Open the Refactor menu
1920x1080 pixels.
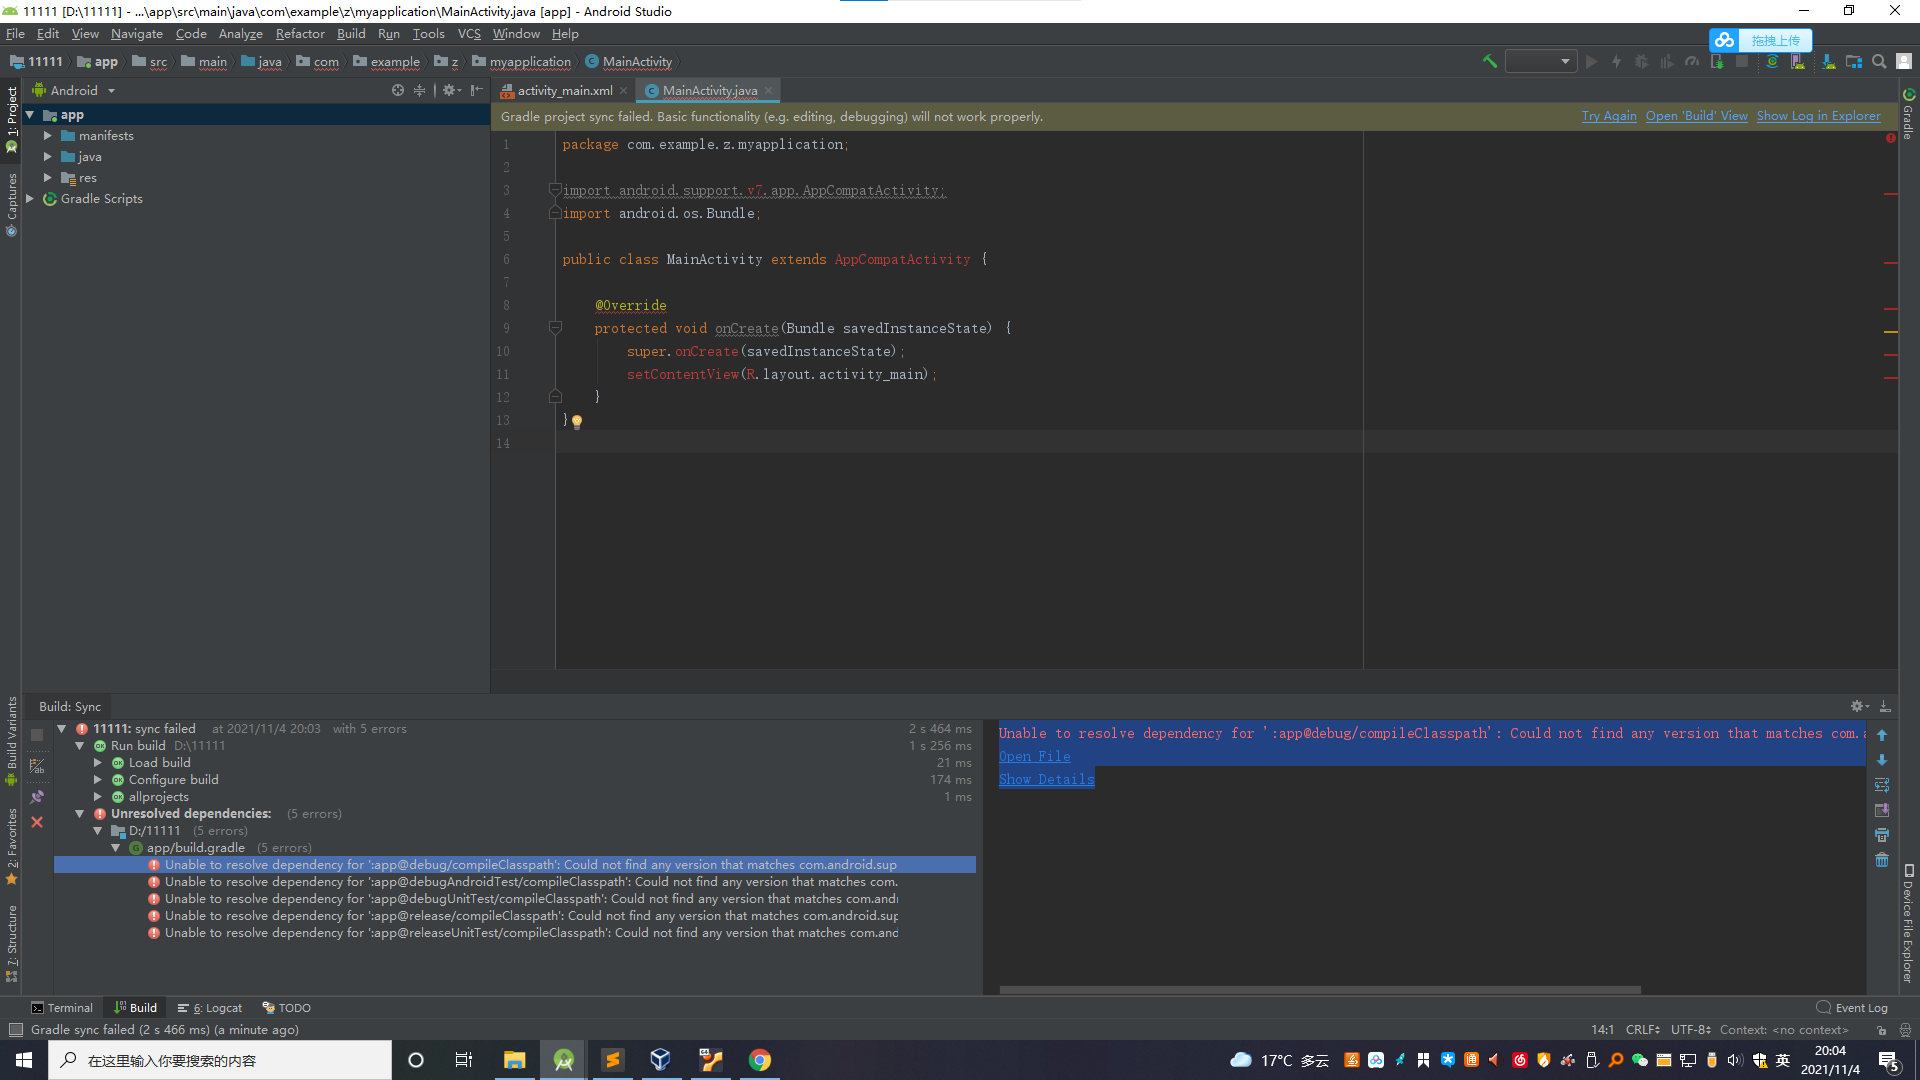300,34
